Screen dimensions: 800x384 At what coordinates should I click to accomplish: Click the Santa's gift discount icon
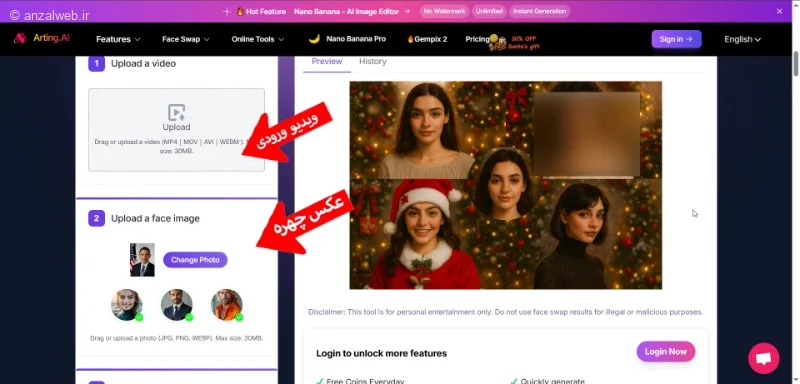497,43
